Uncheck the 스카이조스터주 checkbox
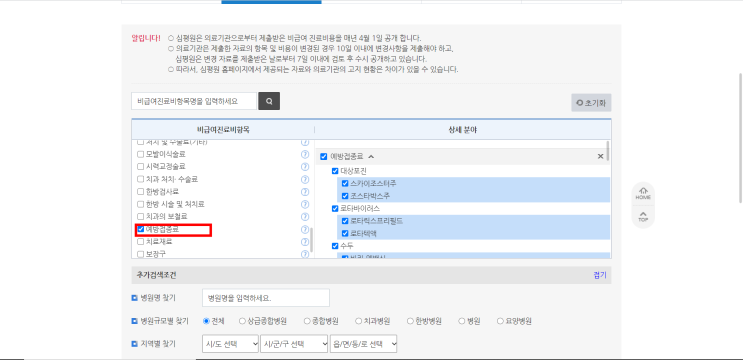 pos(345,183)
